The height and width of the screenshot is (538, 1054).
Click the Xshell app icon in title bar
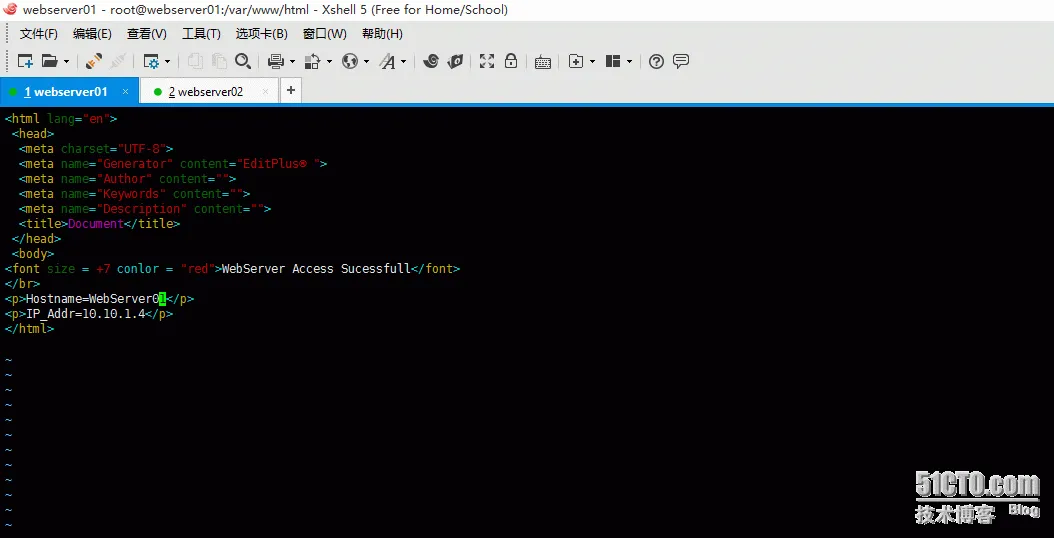pyautogui.click(x=10, y=9)
